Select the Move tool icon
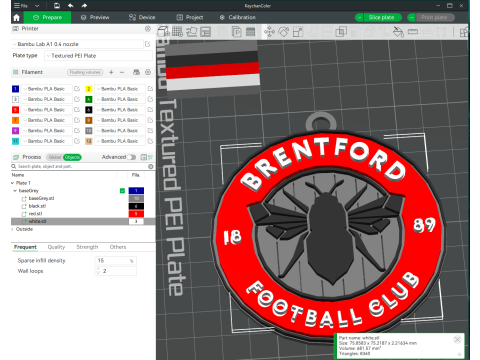This screenshot has width=480, height=360. 269,32
